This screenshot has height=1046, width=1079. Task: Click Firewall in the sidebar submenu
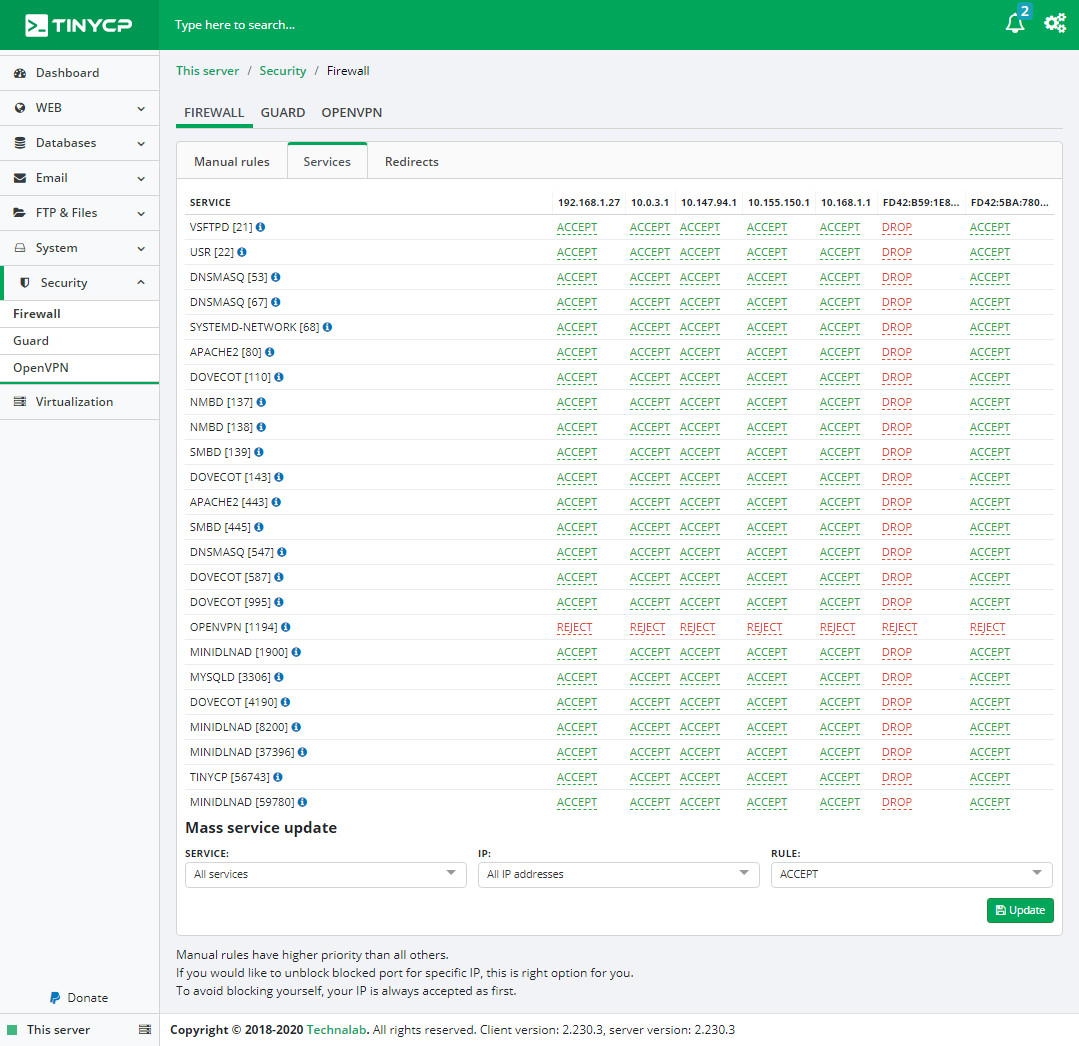80,314
